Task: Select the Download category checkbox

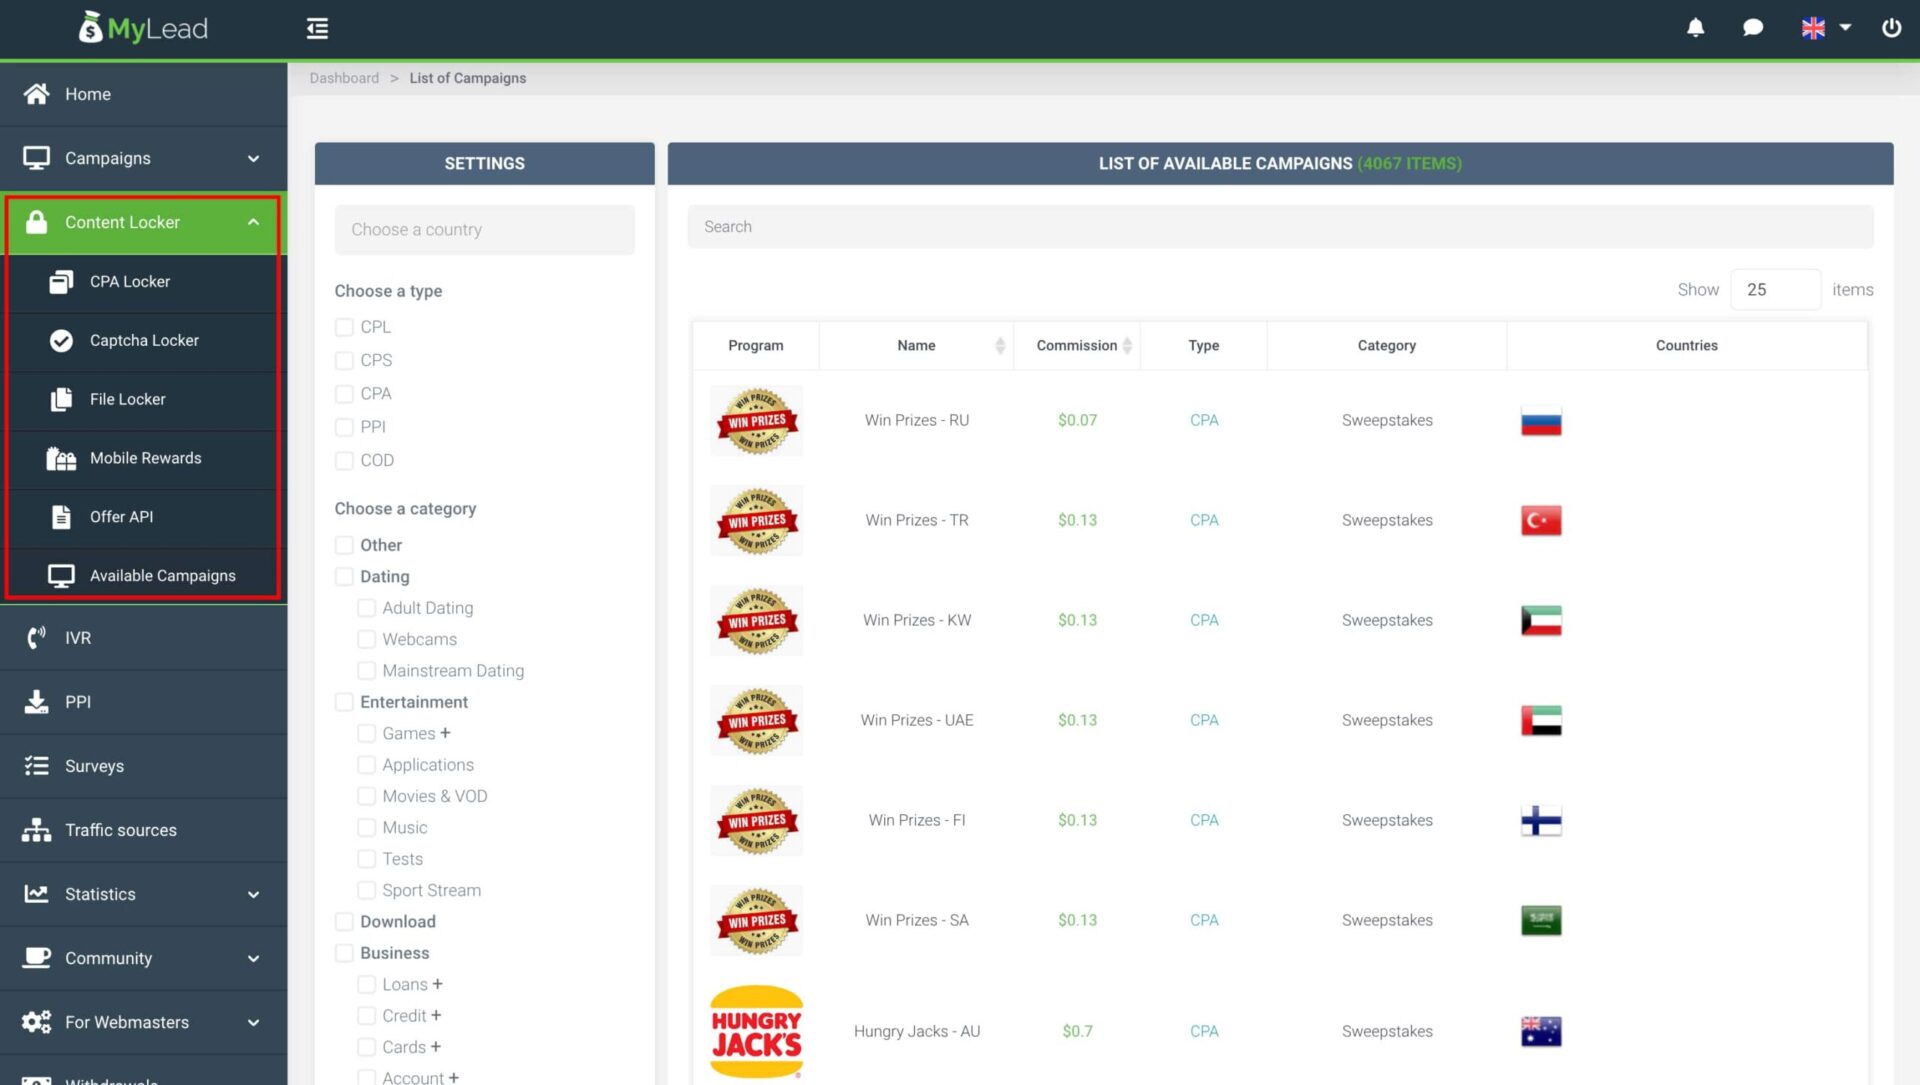Action: [344, 921]
